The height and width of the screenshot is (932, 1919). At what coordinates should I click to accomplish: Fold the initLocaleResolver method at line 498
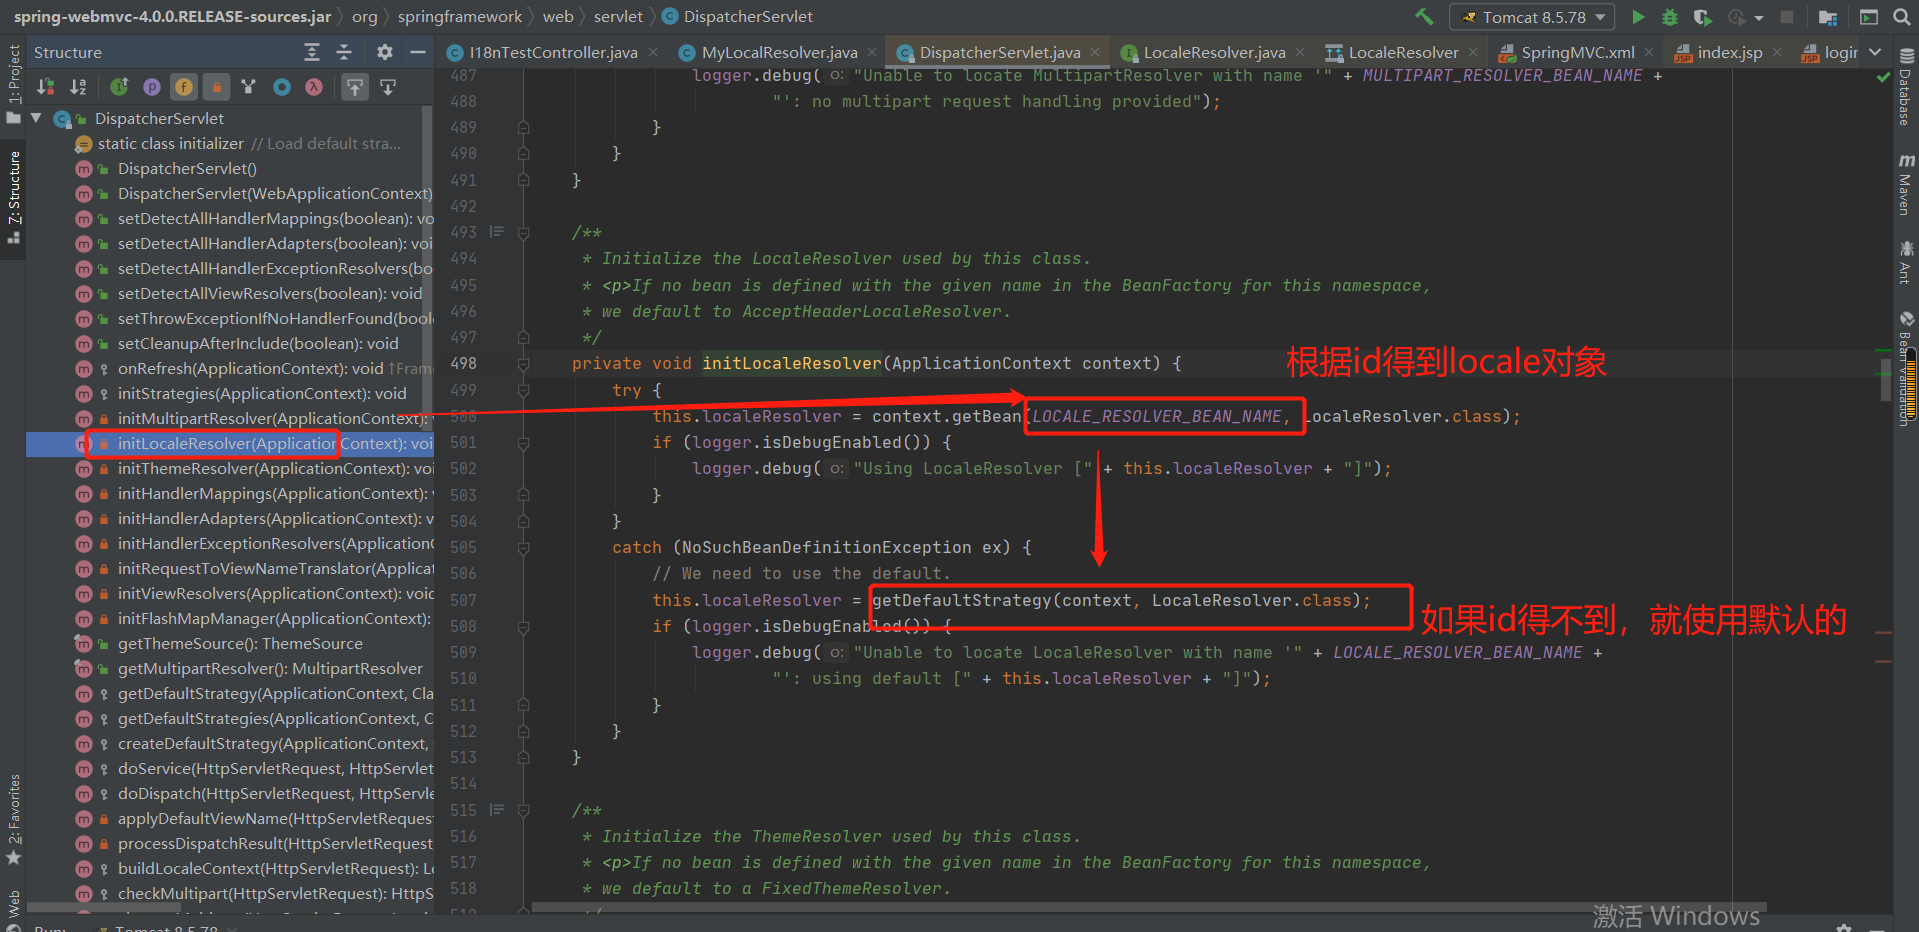(x=523, y=364)
